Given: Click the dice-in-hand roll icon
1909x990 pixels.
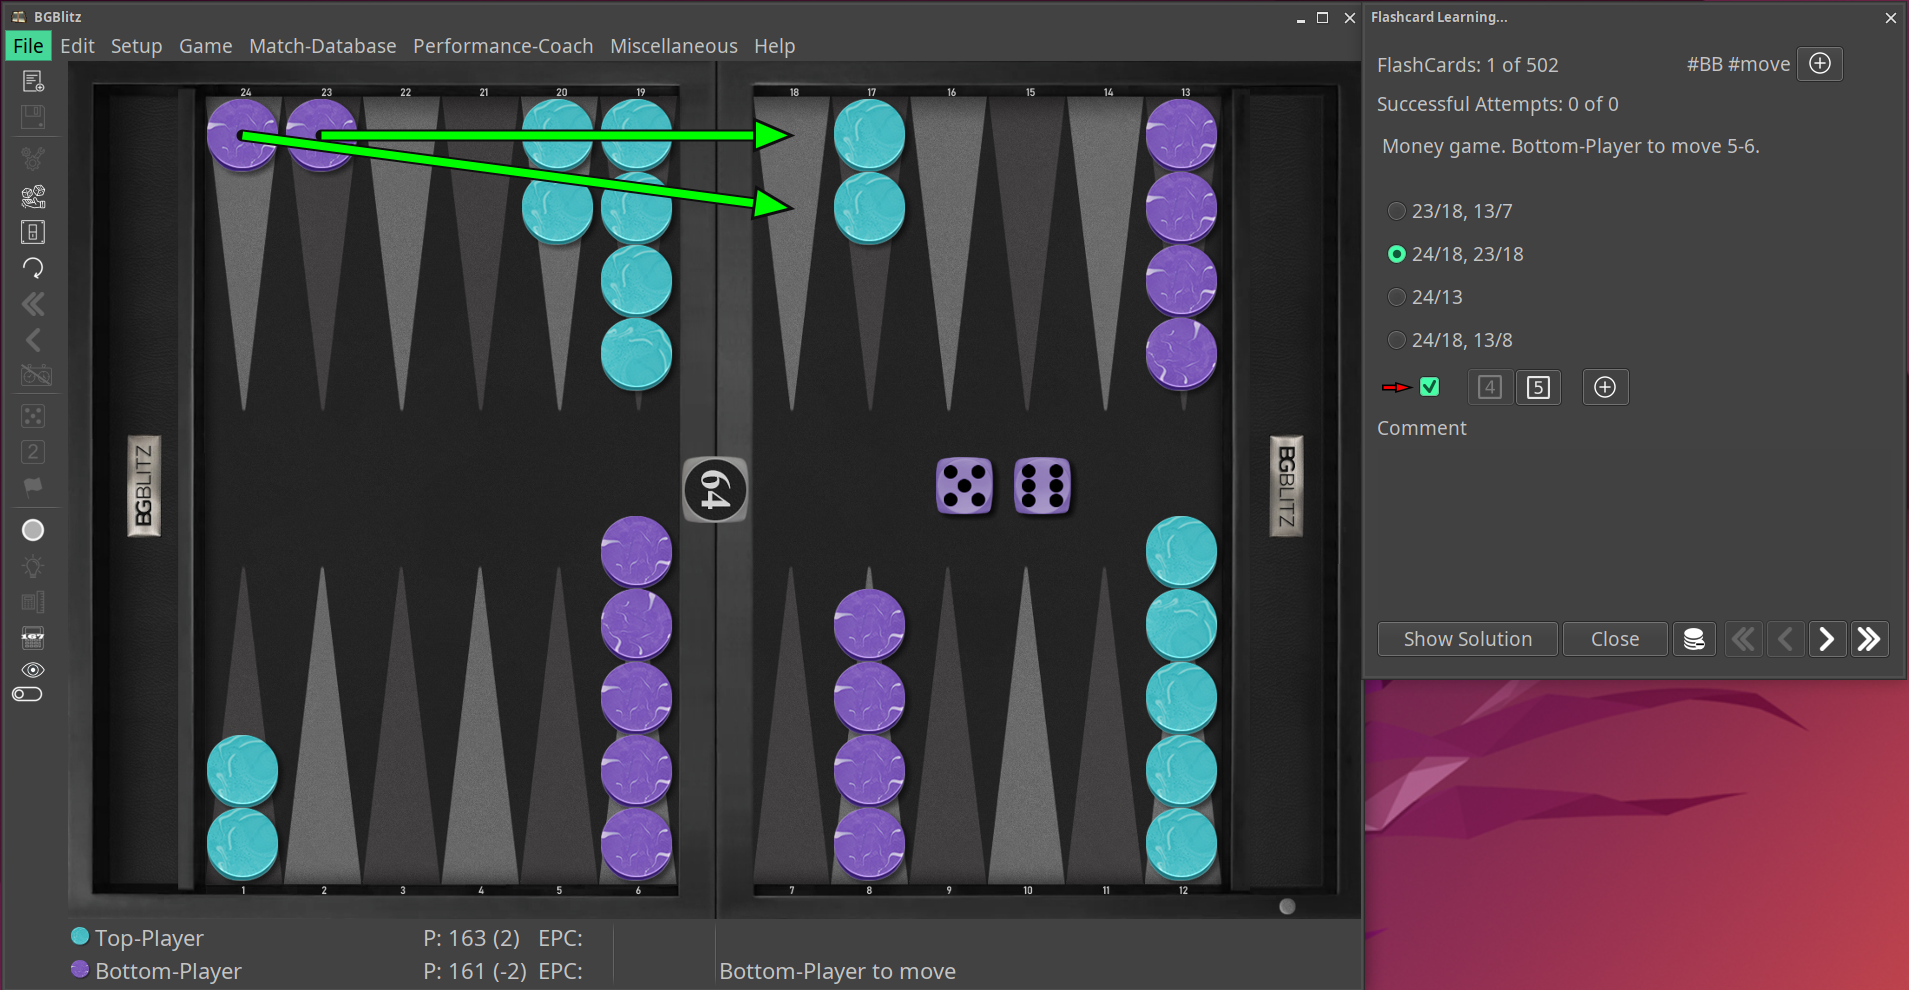Looking at the screenshot, I should [33, 196].
